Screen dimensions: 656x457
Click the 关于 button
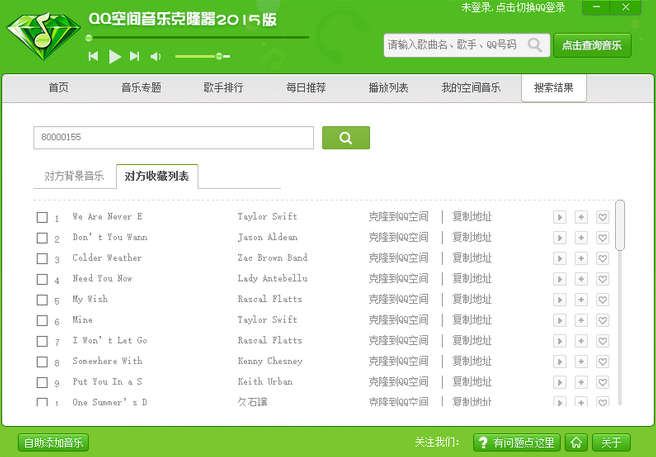(x=611, y=442)
